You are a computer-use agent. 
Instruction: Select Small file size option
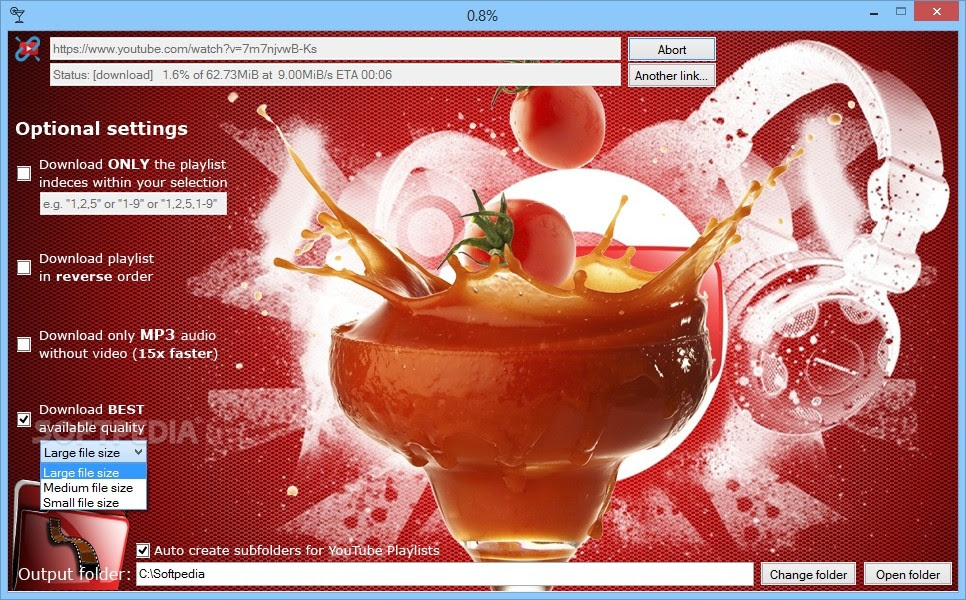point(94,502)
